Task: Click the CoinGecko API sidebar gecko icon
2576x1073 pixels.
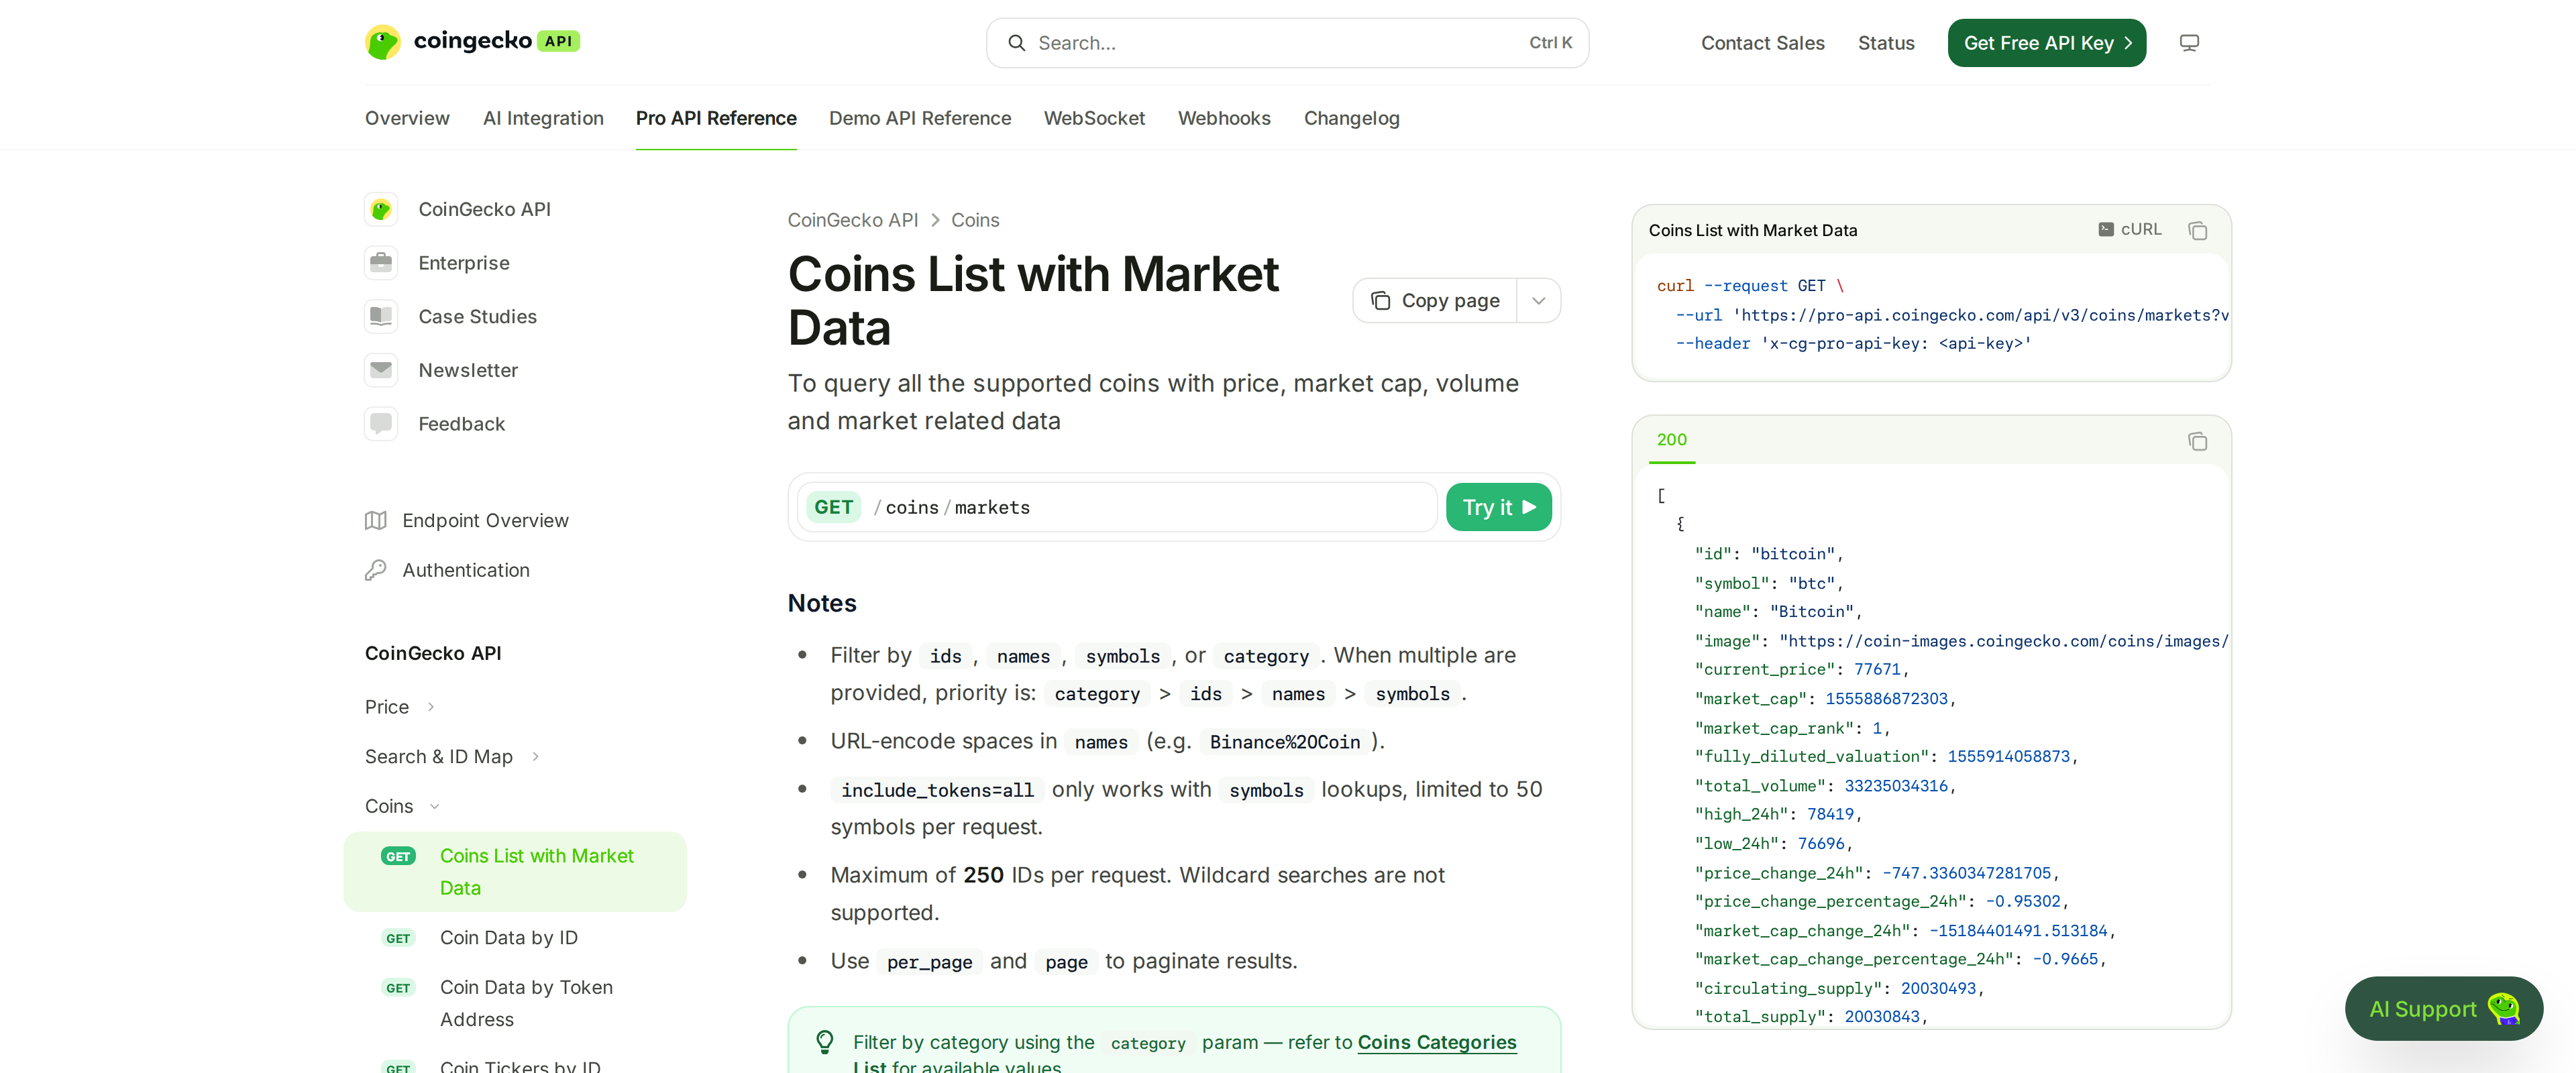Action: pos(381,209)
